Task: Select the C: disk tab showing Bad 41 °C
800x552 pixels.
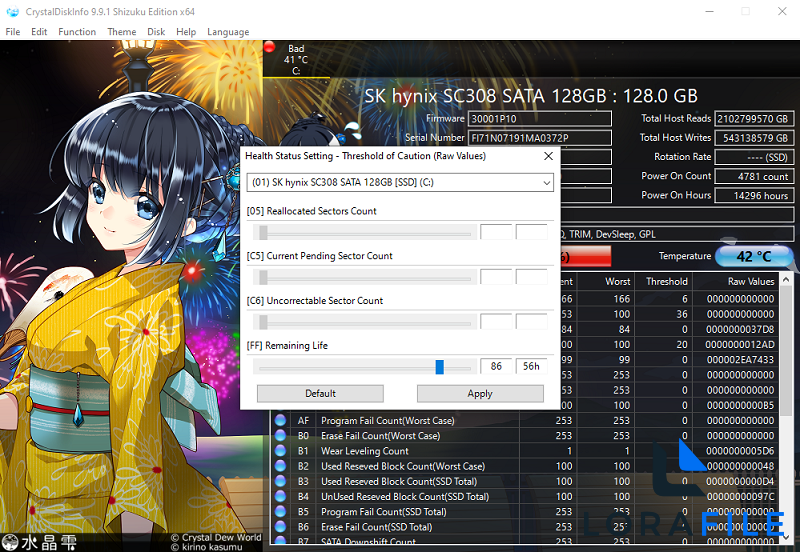Action: click(x=296, y=59)
